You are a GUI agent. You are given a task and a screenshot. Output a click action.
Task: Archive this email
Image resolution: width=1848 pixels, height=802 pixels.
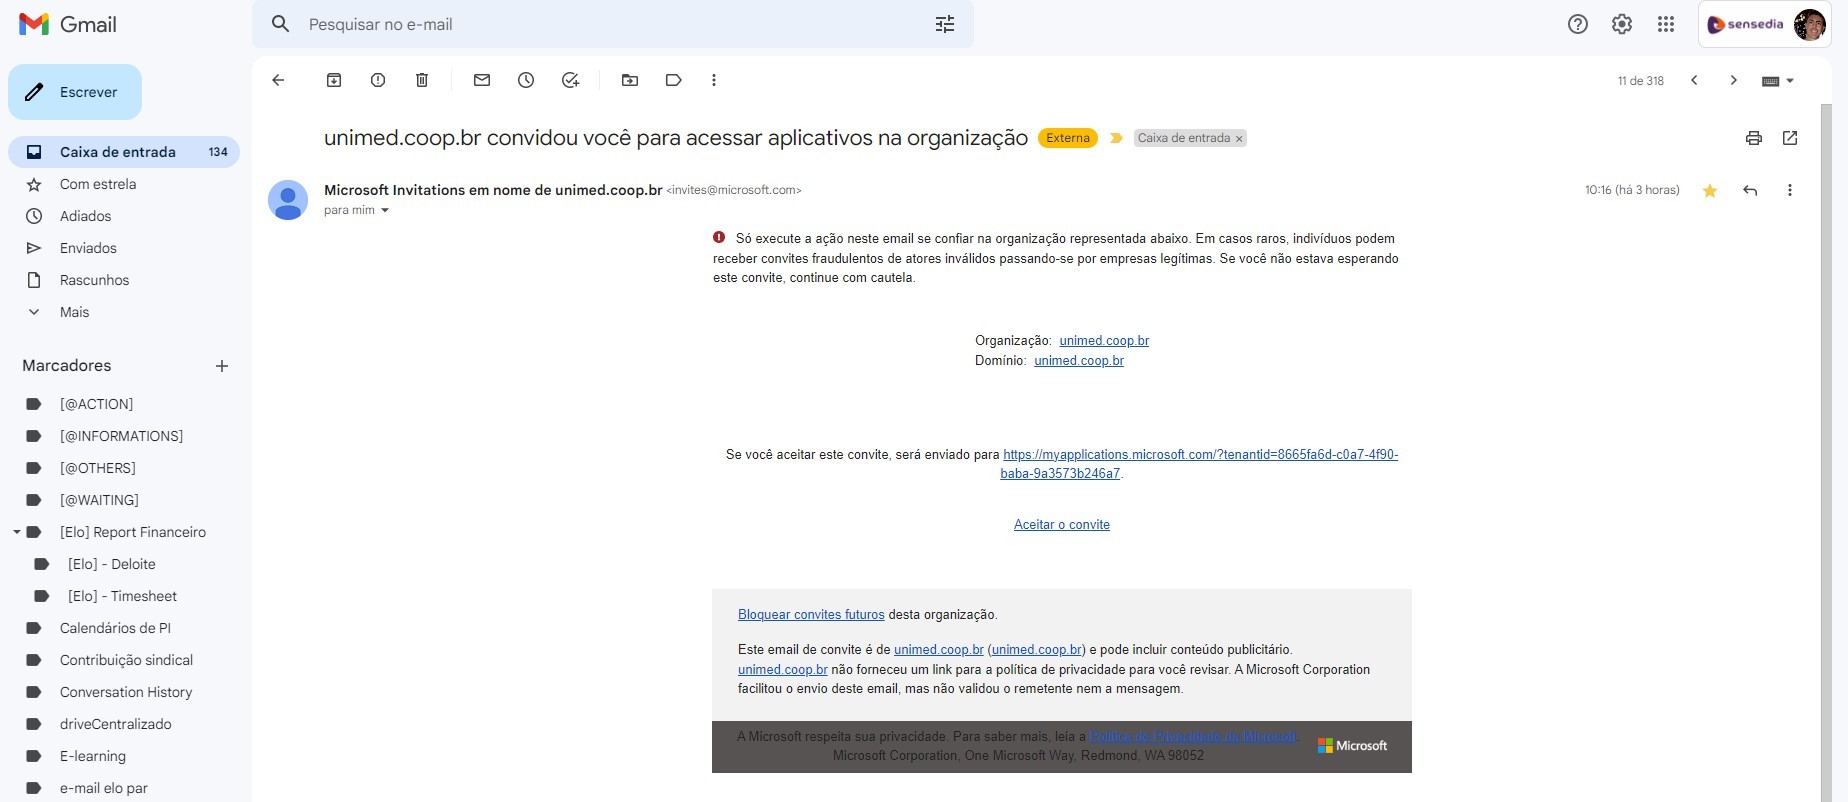[x=334, y=80]
